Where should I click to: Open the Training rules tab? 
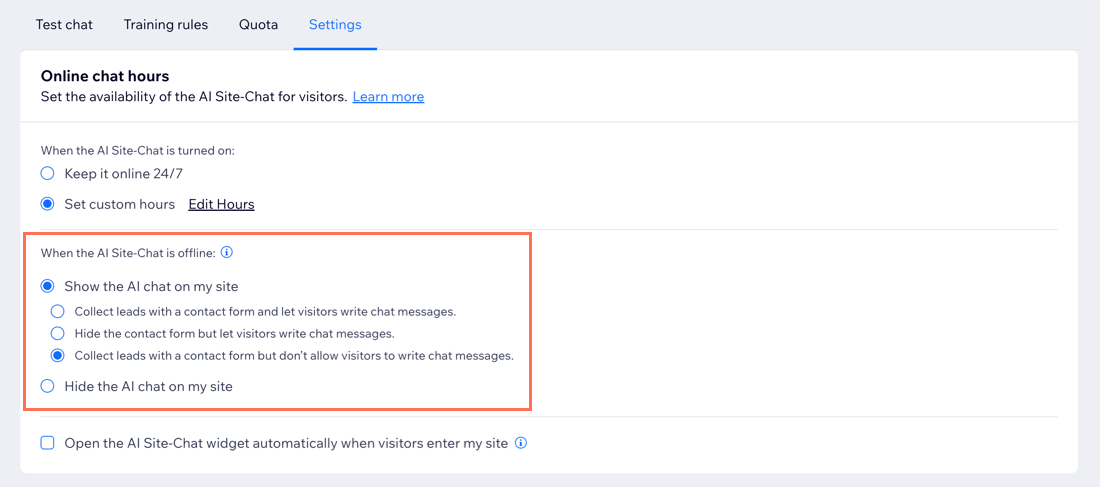166,25
